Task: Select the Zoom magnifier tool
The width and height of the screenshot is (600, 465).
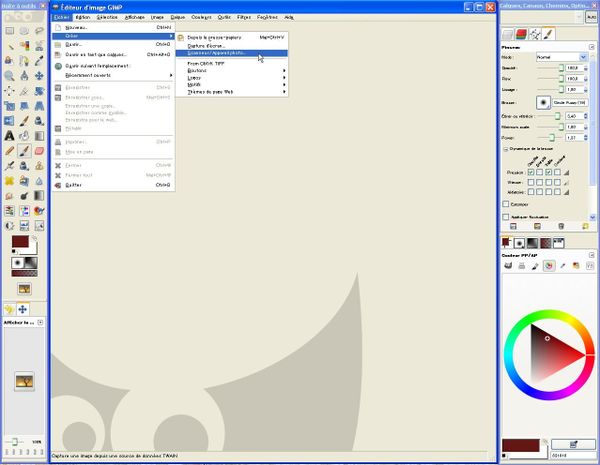Action: pyautogui.click(x=9, y=76)
